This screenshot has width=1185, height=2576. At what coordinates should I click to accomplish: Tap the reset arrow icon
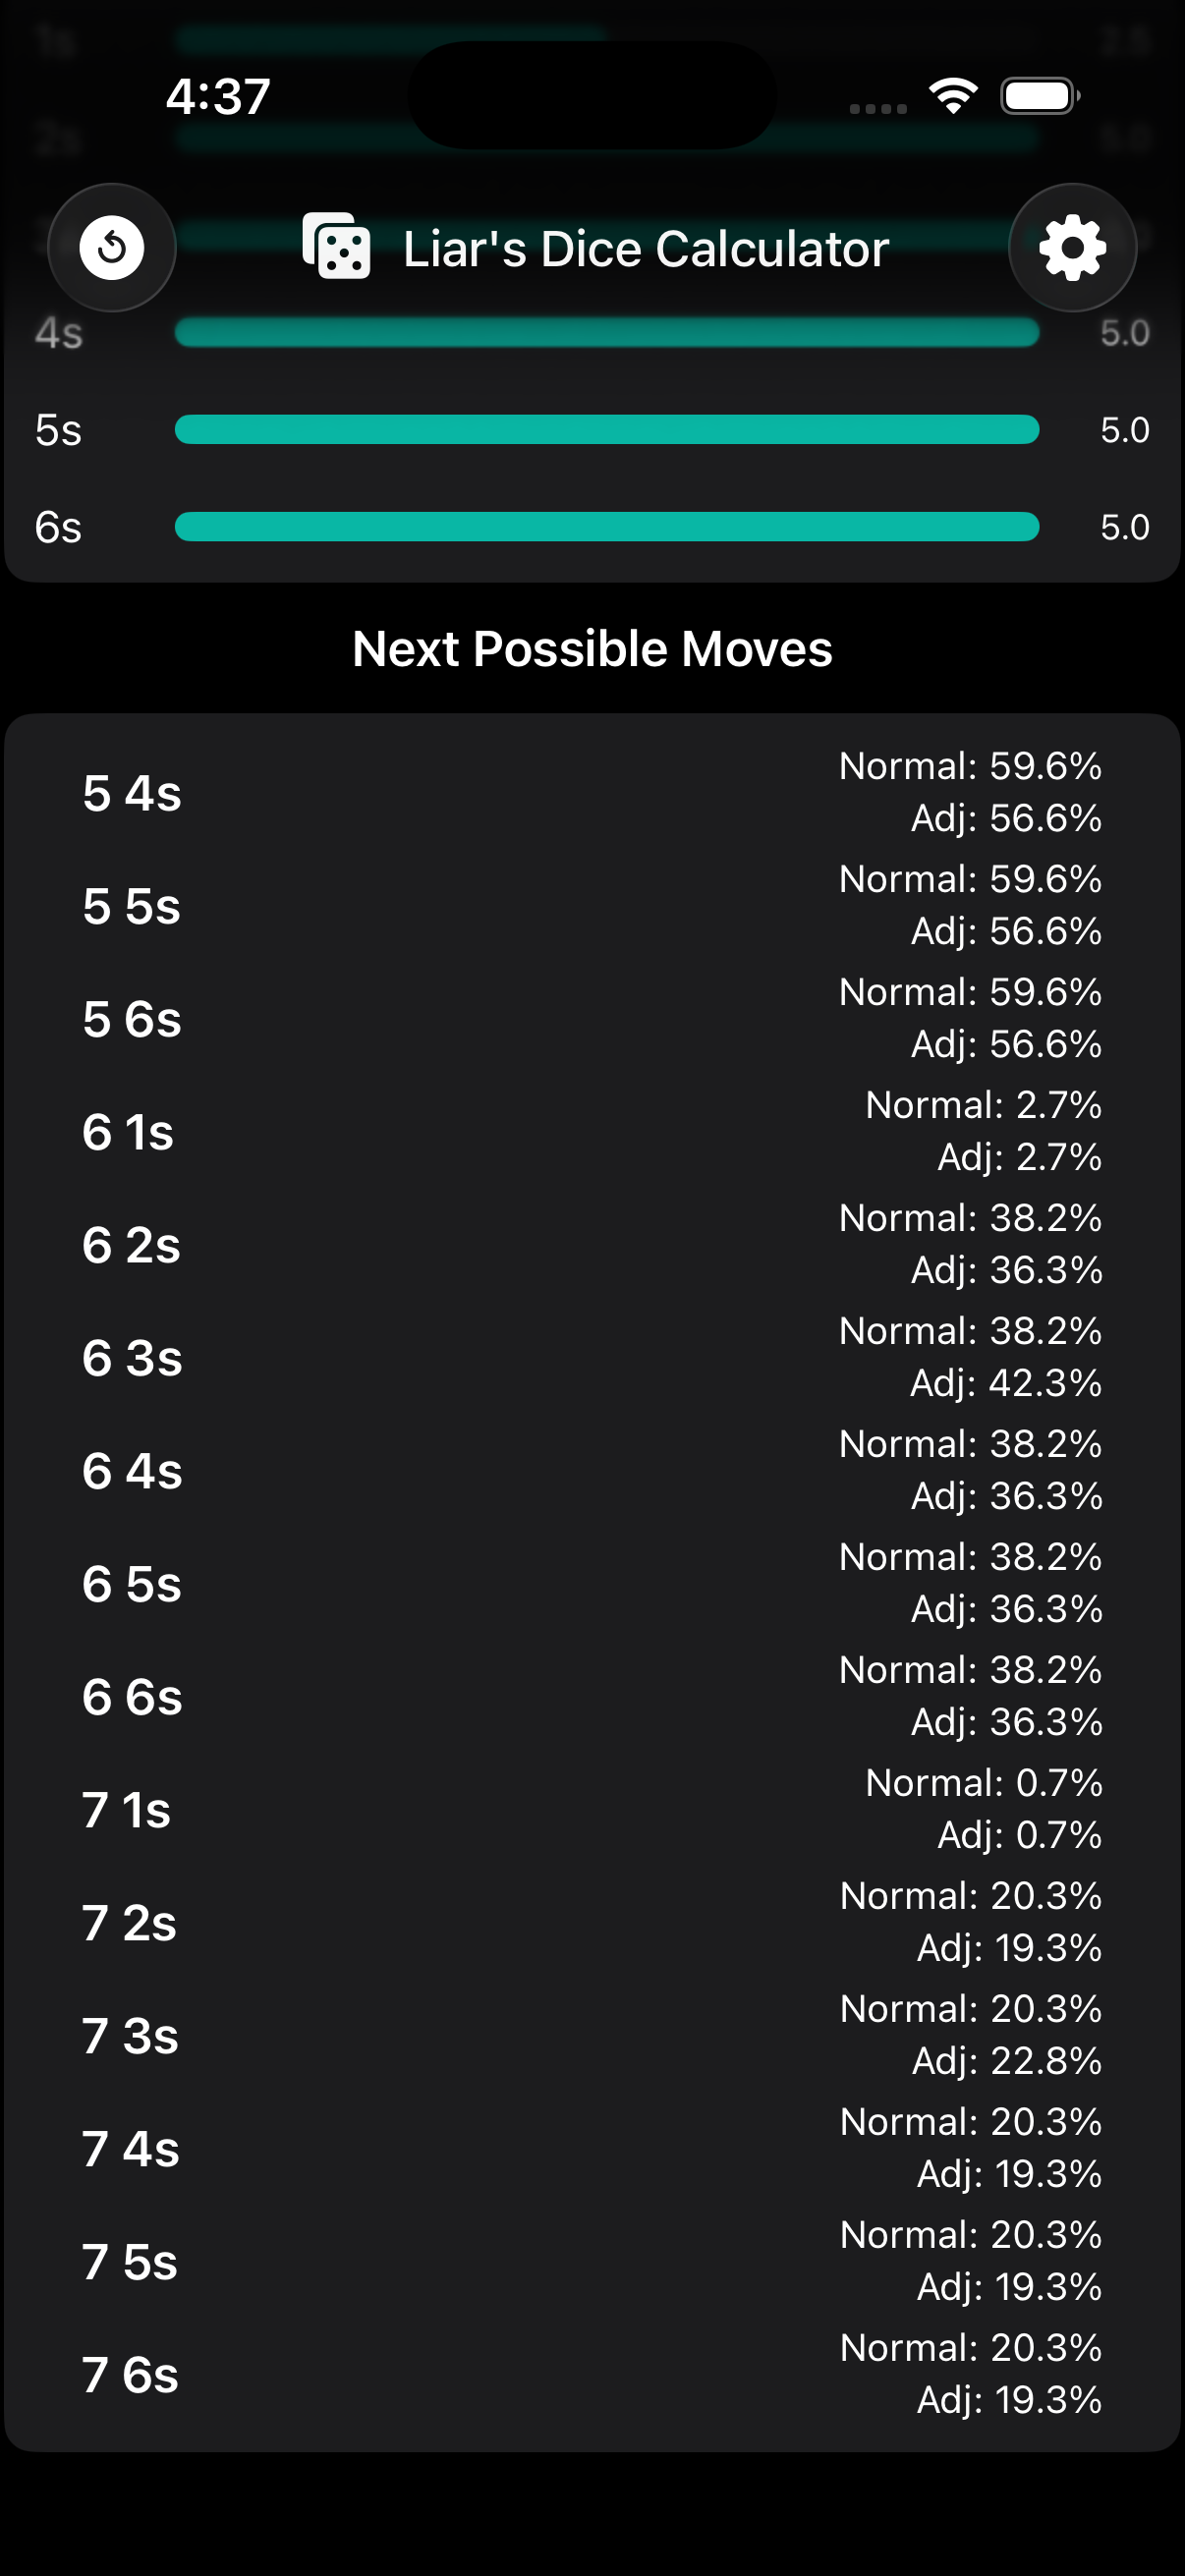click(112, 248)
